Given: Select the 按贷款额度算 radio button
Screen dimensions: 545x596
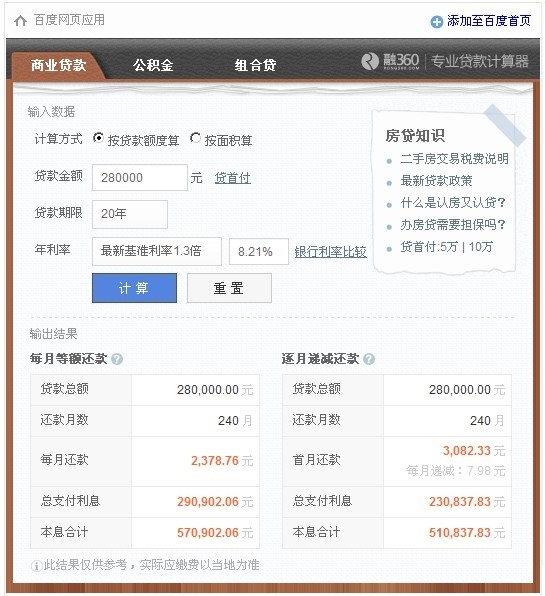Looking at the screenshot, I should 98,138.
